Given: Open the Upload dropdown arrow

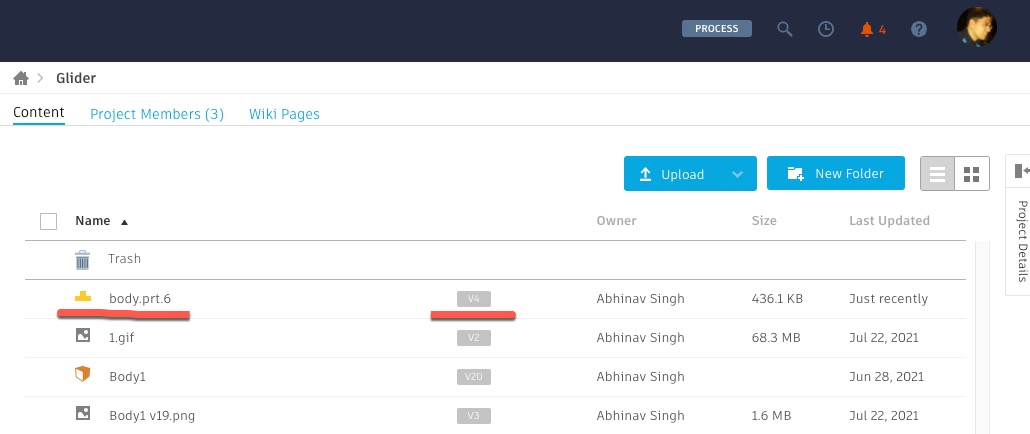Looking at the screenshot, I should coord(737,174).
